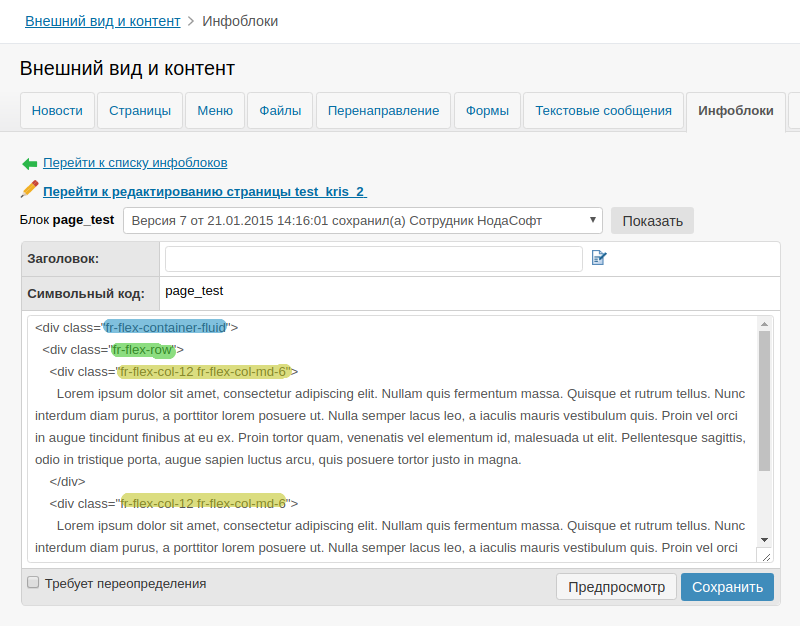Click inside the HTML code text area

point(392,439)
